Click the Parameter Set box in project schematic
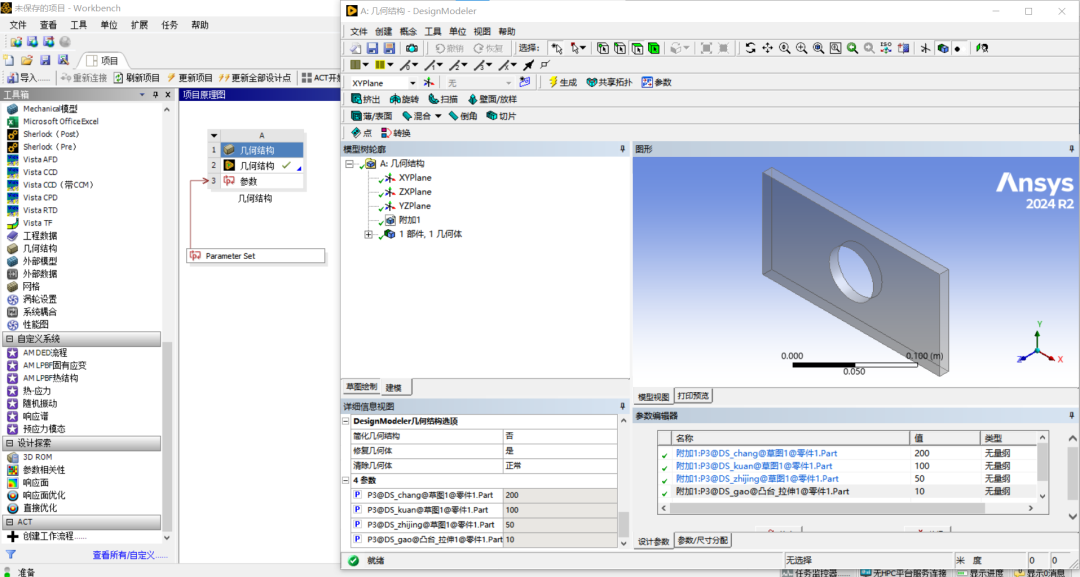Screen dimensions: 1080x577 coord(256,255)
